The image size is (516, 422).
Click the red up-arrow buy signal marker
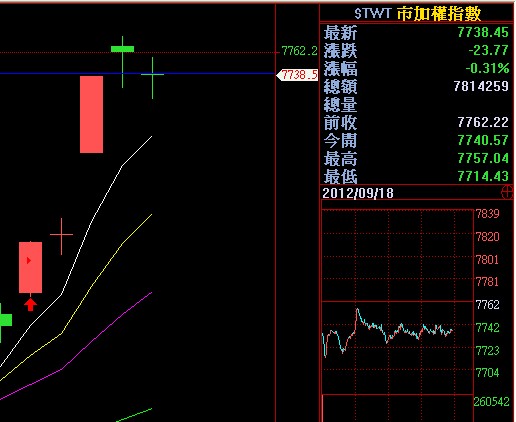[30, 305]
